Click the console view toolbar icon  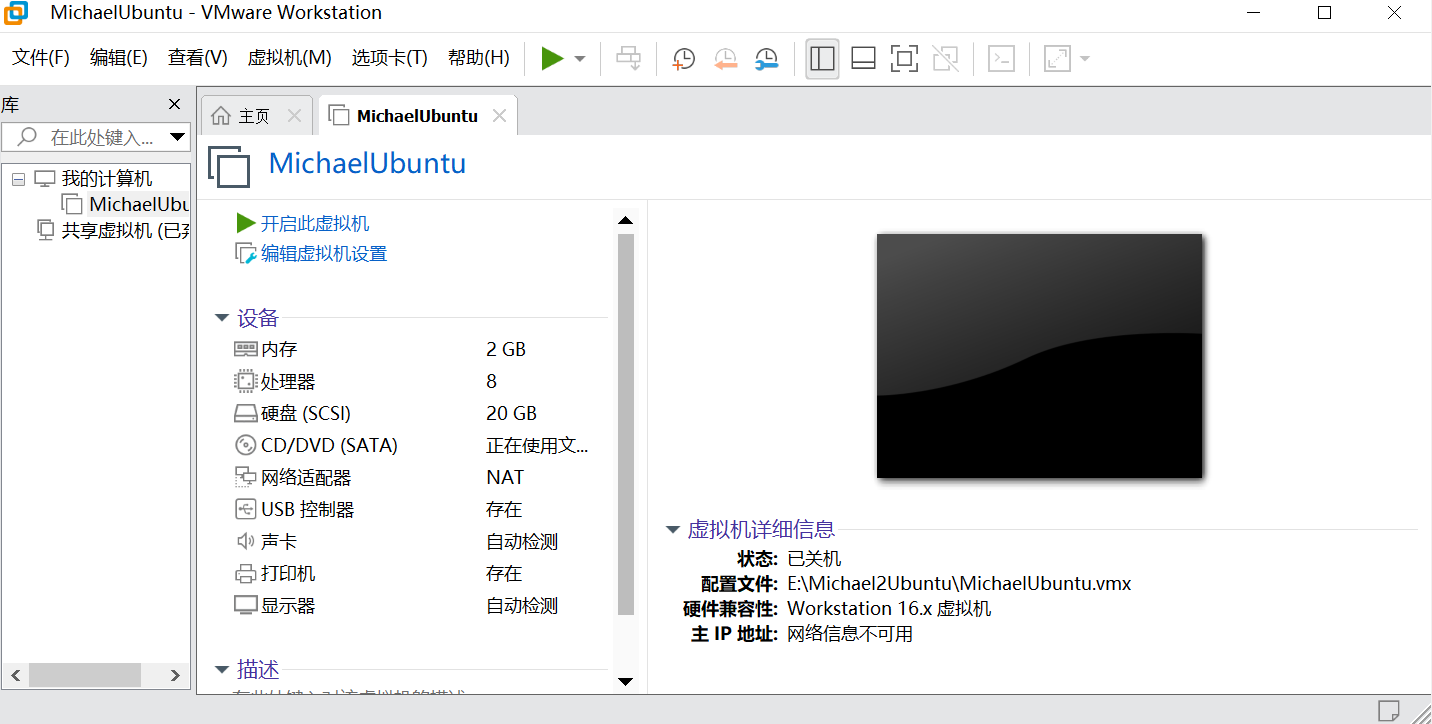tap(1001, 59)
